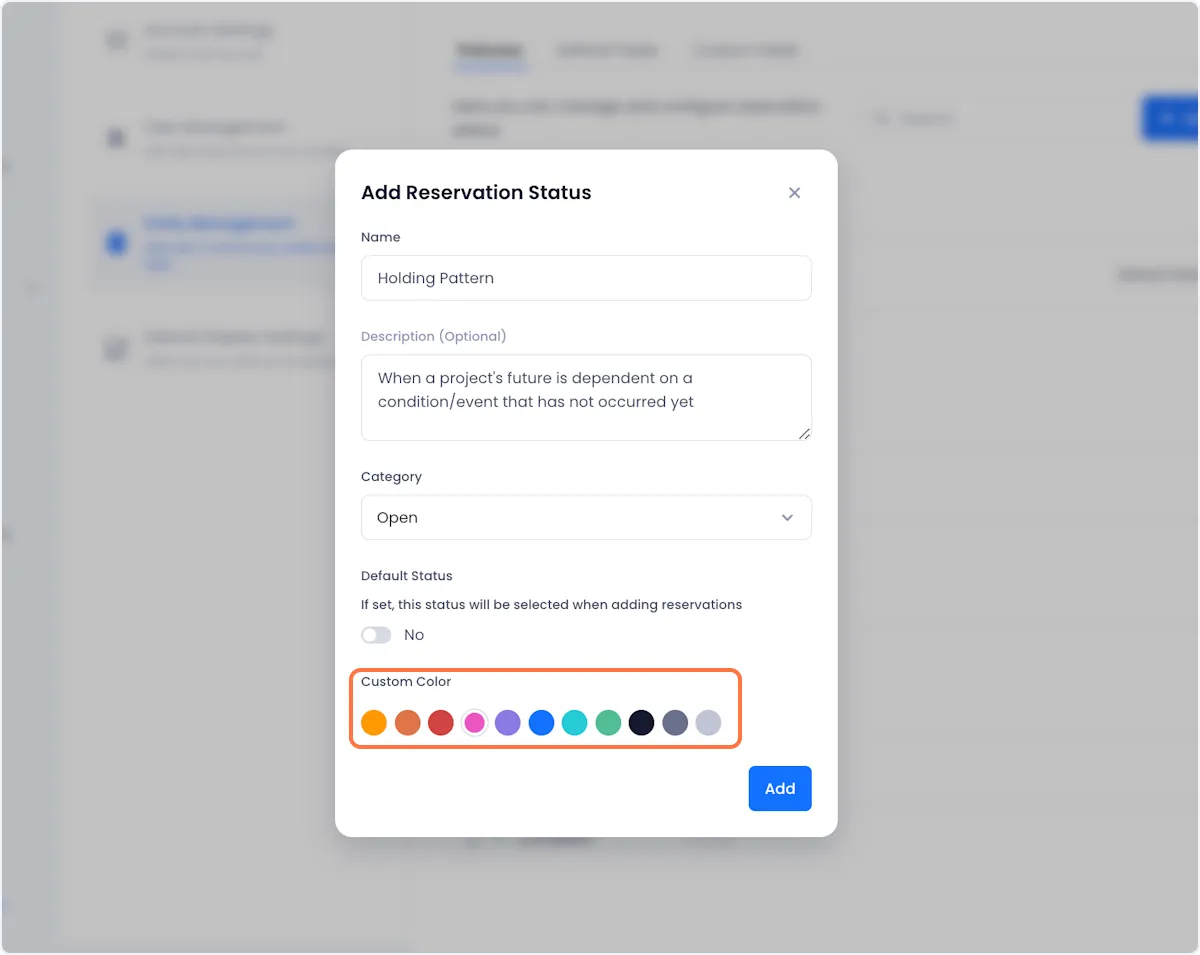The image size is (1200, 955).
Task: Choose the red color swatch
Action: click(x=441, y=722)
